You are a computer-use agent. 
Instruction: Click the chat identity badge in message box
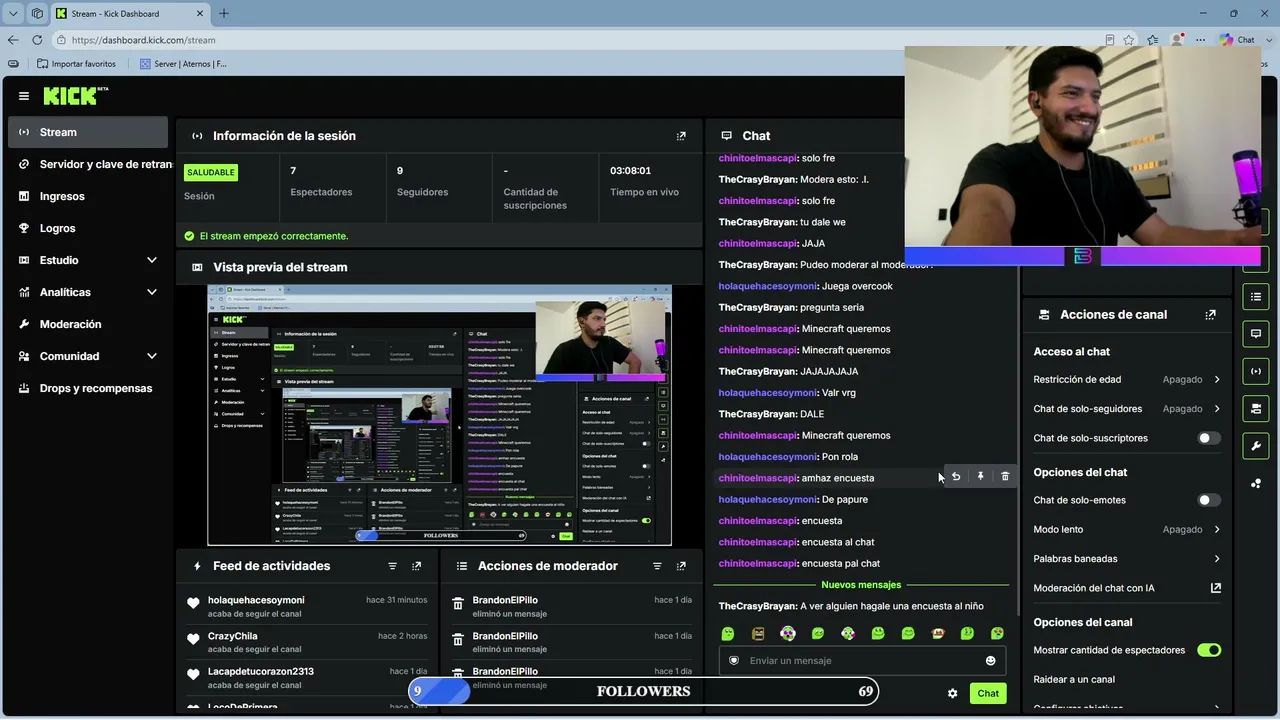734,660
